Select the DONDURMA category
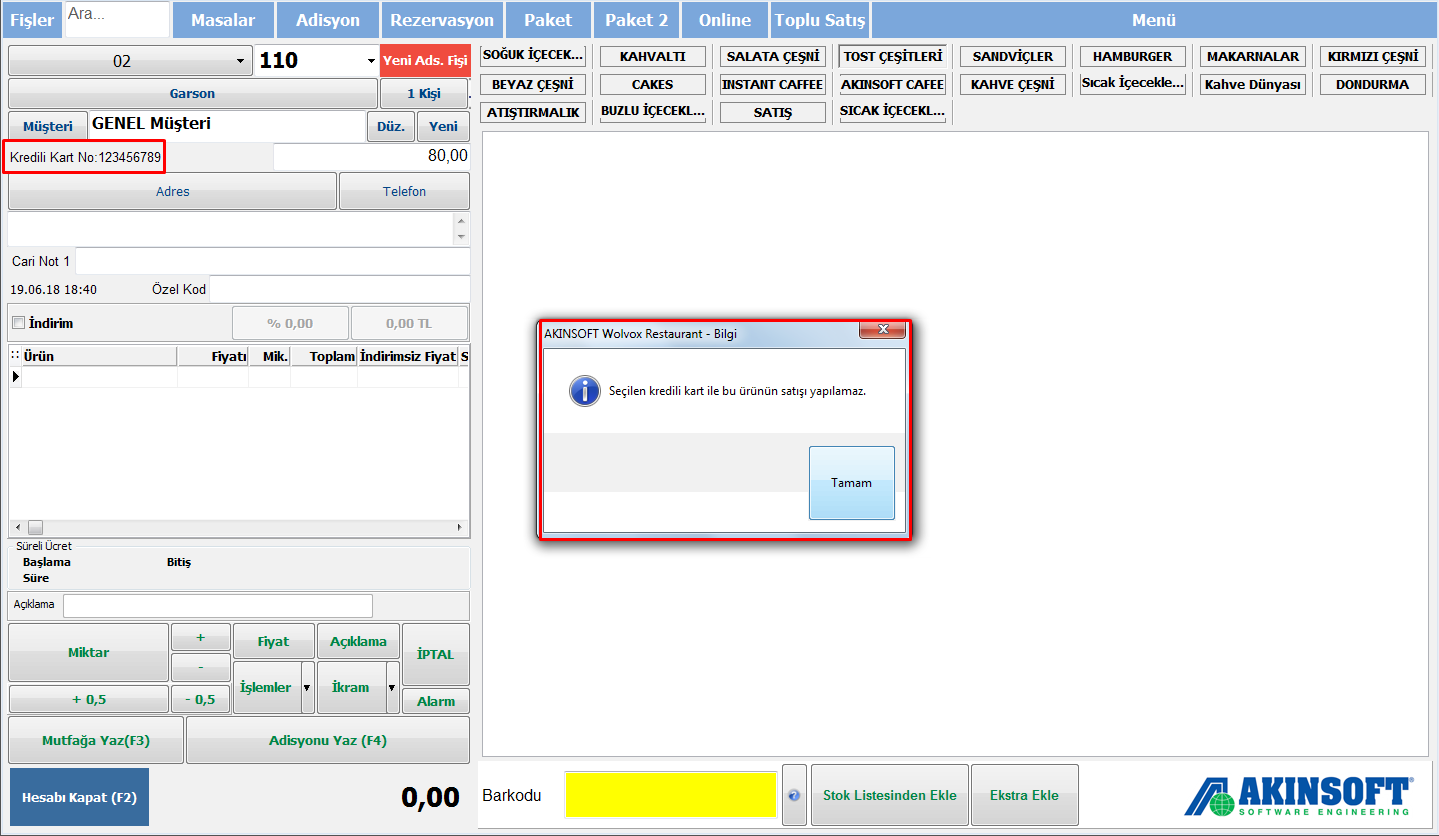The image size is (1439, 836). pos(1372,85)
